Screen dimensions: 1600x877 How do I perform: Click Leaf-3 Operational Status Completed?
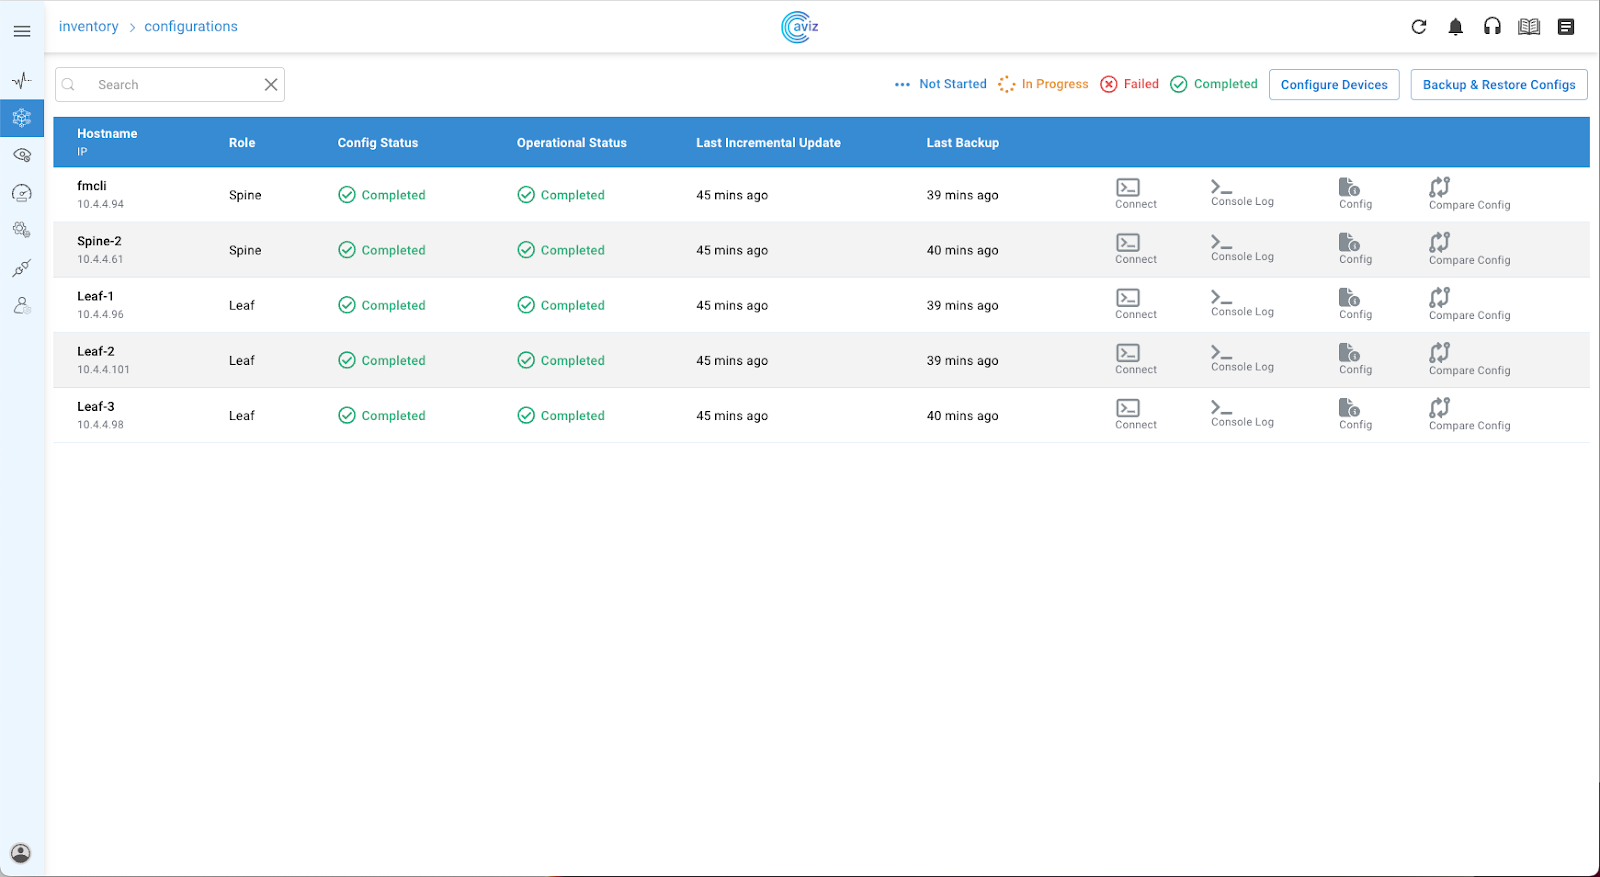(x=561, y=415)
